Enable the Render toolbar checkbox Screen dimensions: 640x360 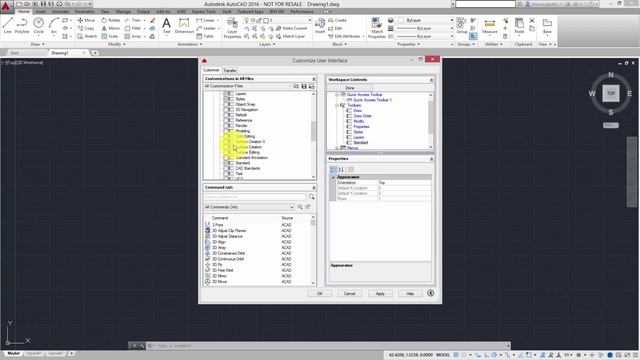pyautogui.click(x=226, y=126)
